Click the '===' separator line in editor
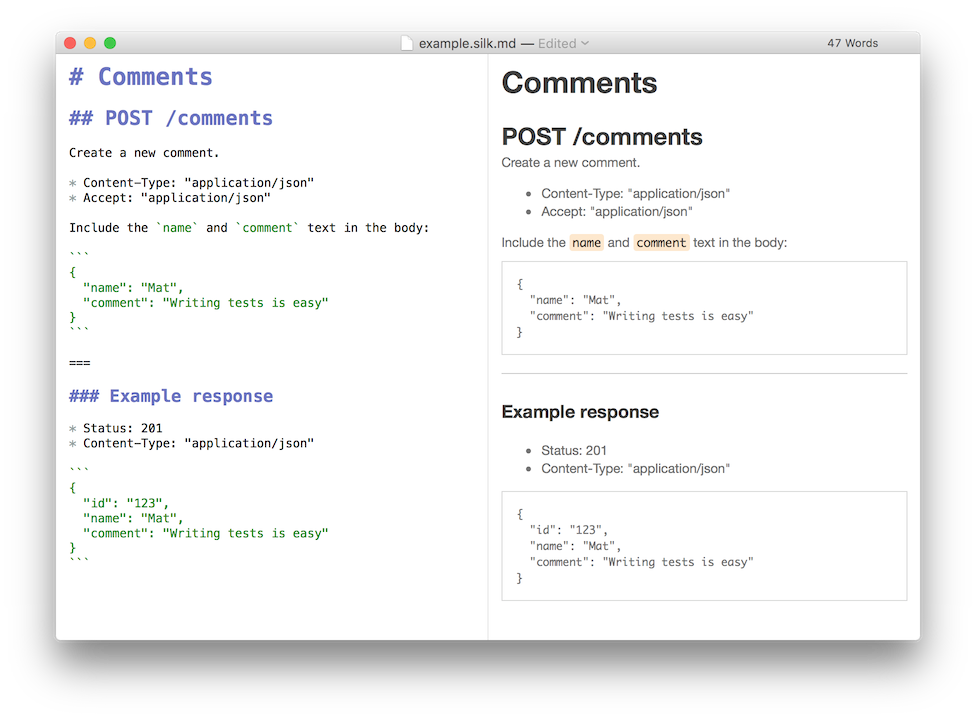 pyautogui.click(x=80, y=363)
